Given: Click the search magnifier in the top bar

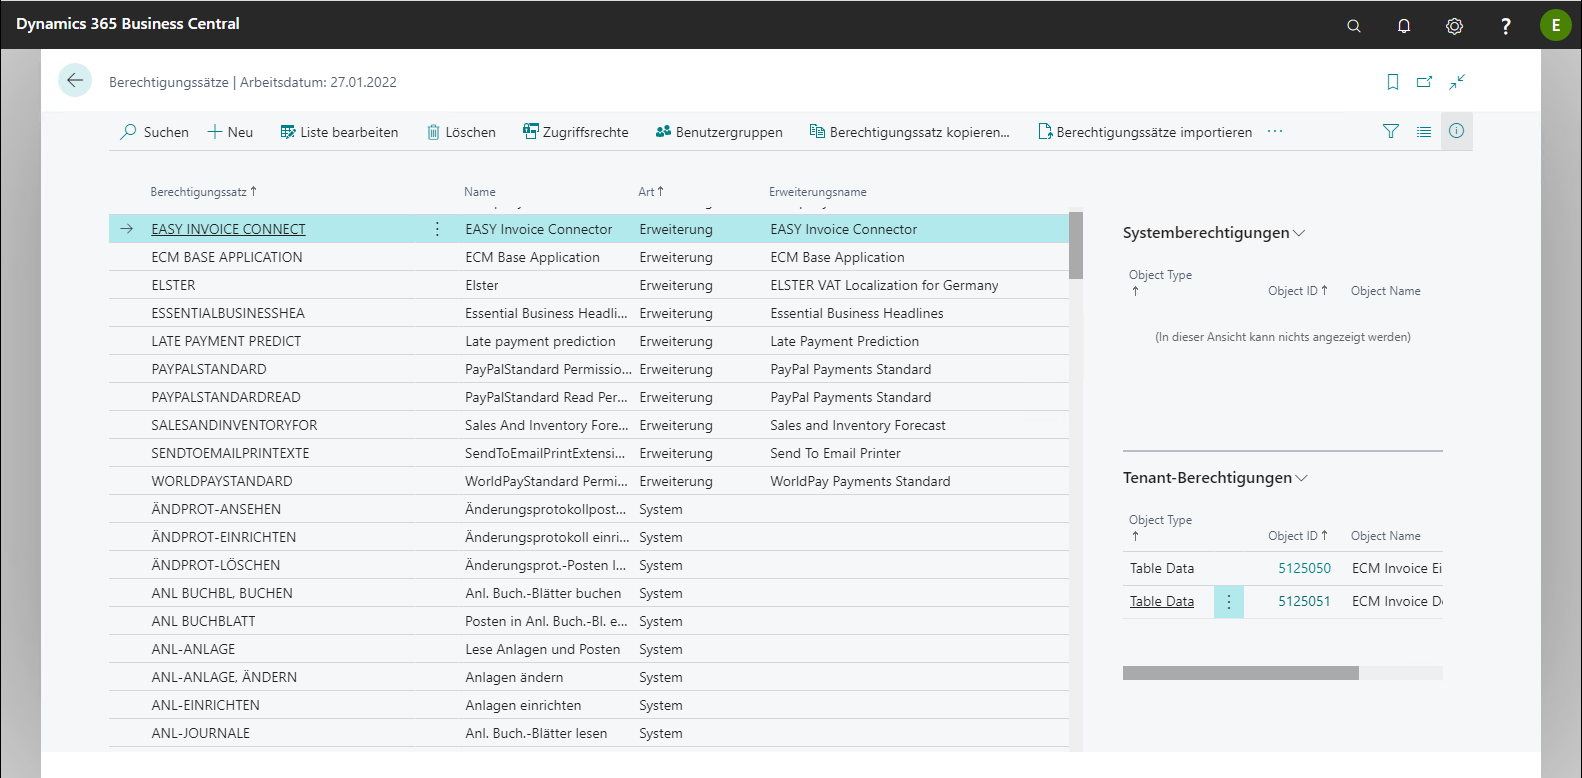Looking at the screenshot, I should tap(1354, 25).
